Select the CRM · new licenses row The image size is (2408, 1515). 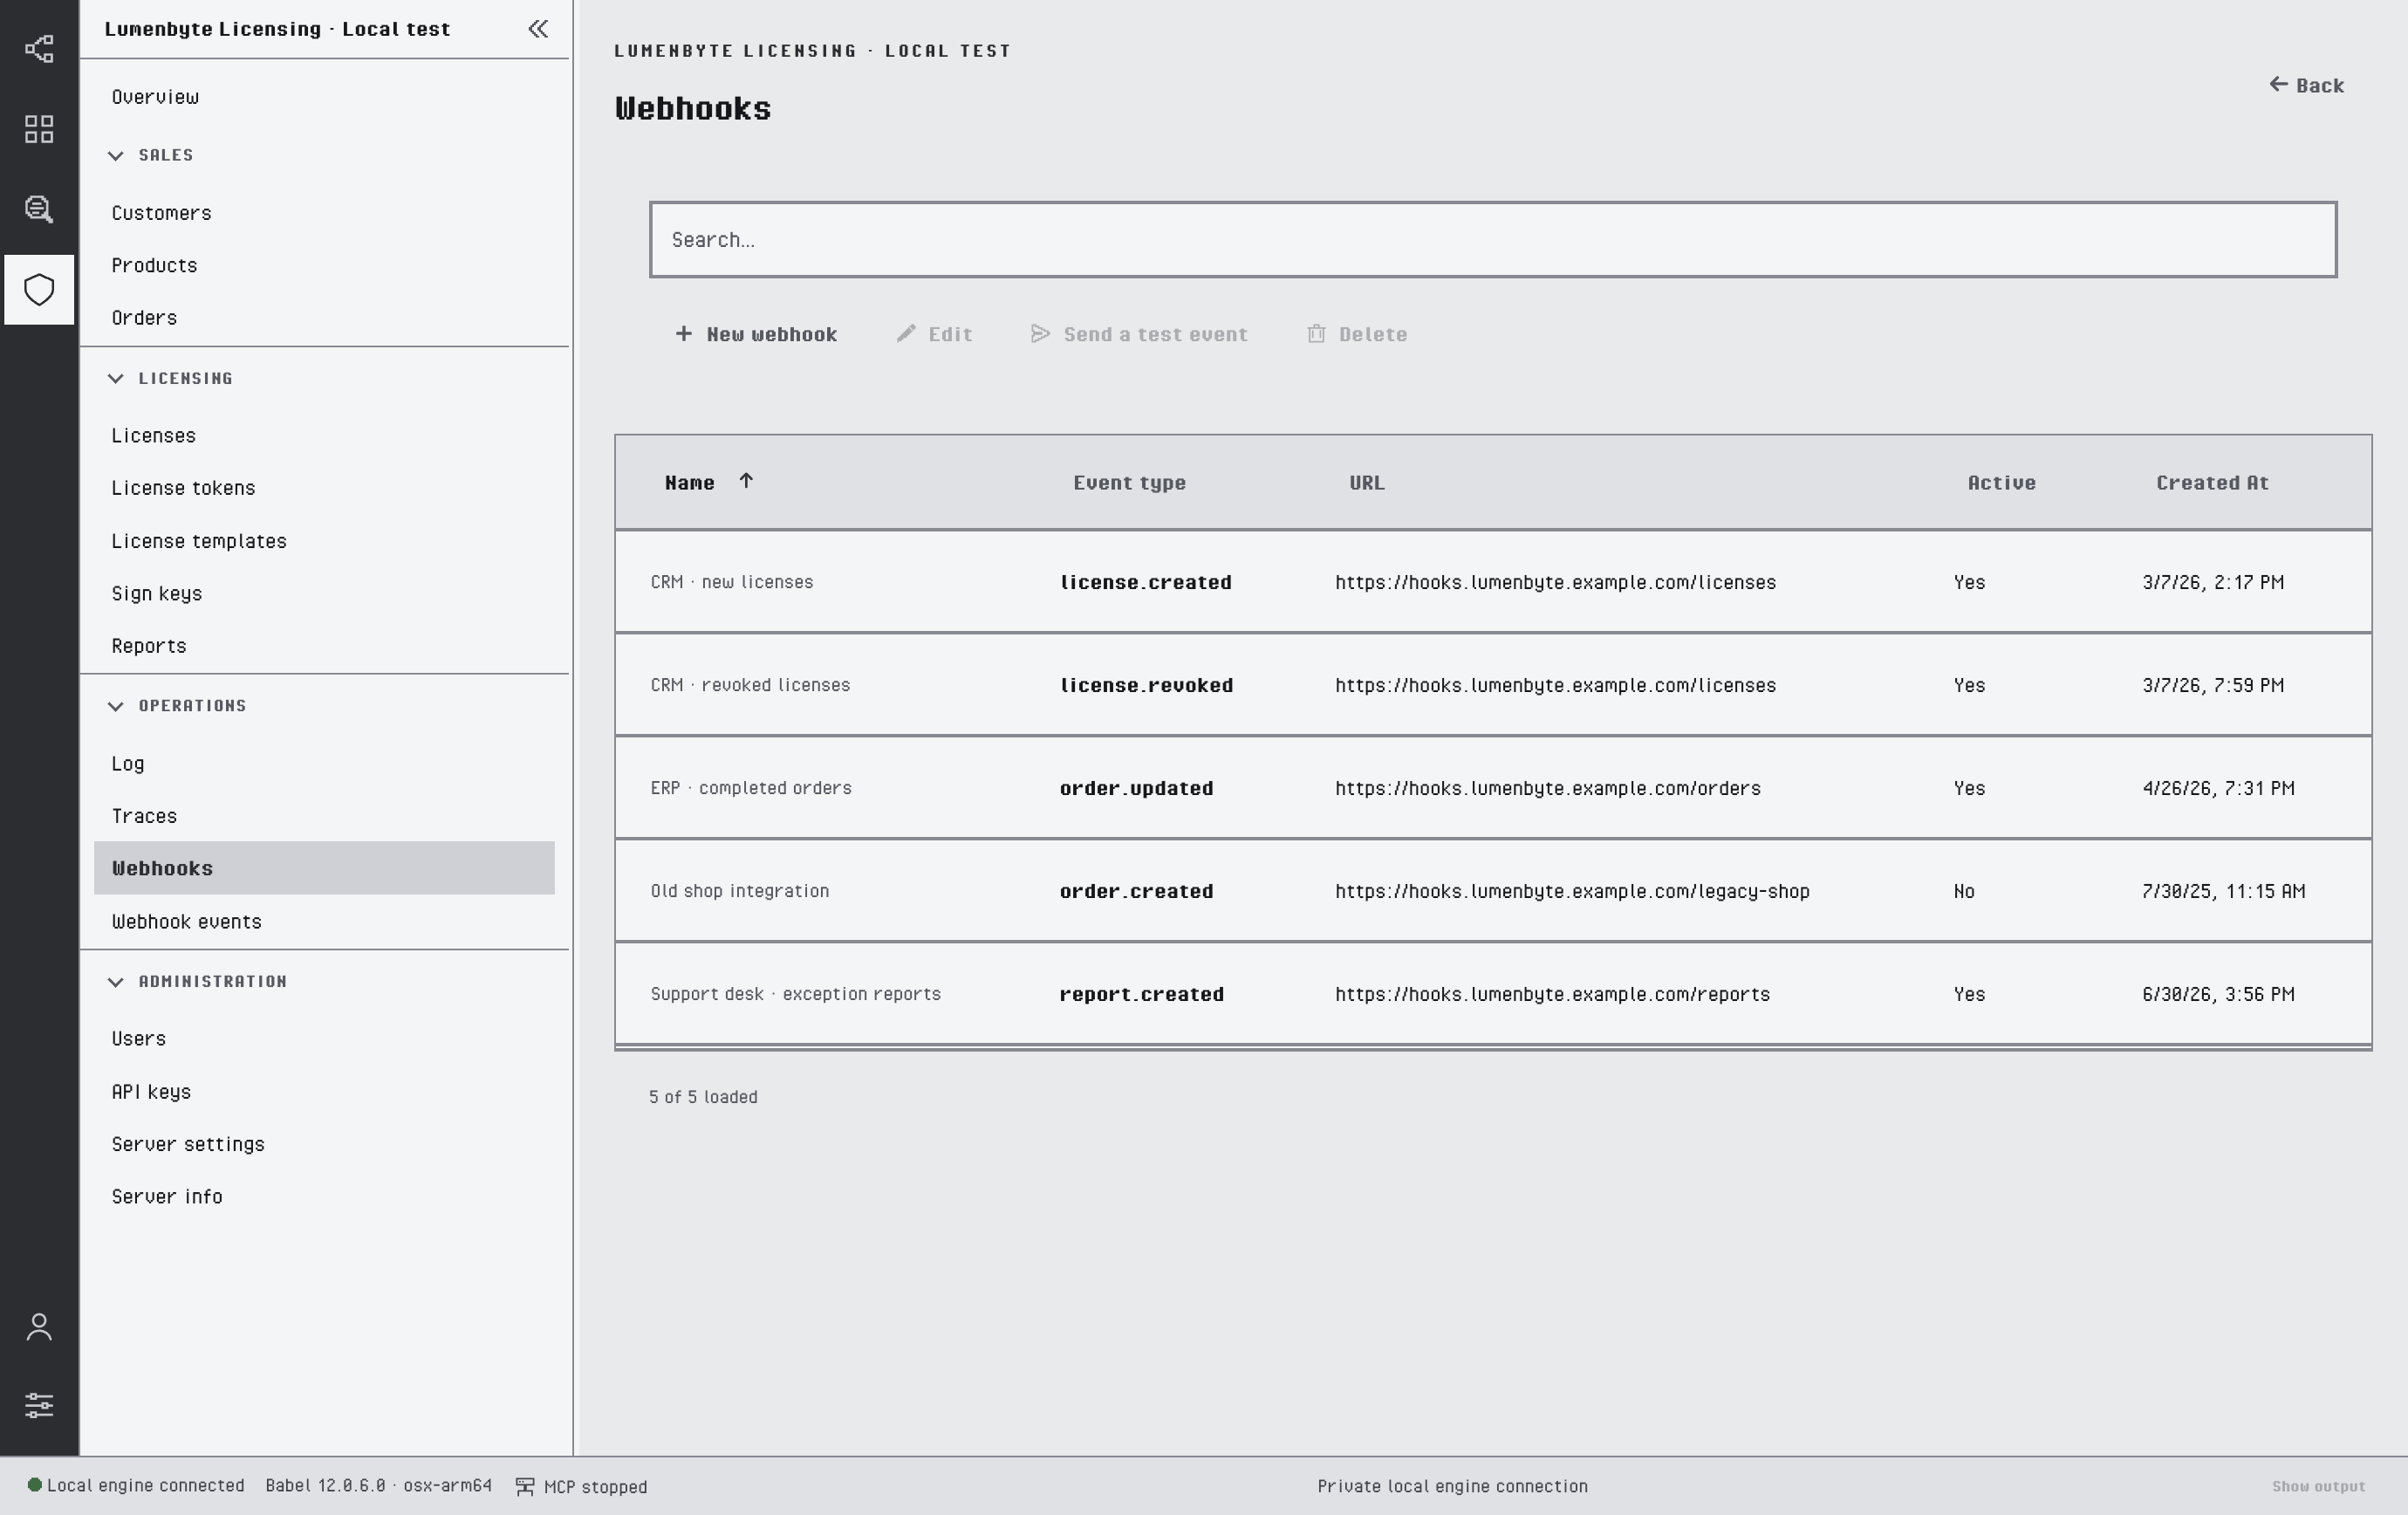point(1493,582)
